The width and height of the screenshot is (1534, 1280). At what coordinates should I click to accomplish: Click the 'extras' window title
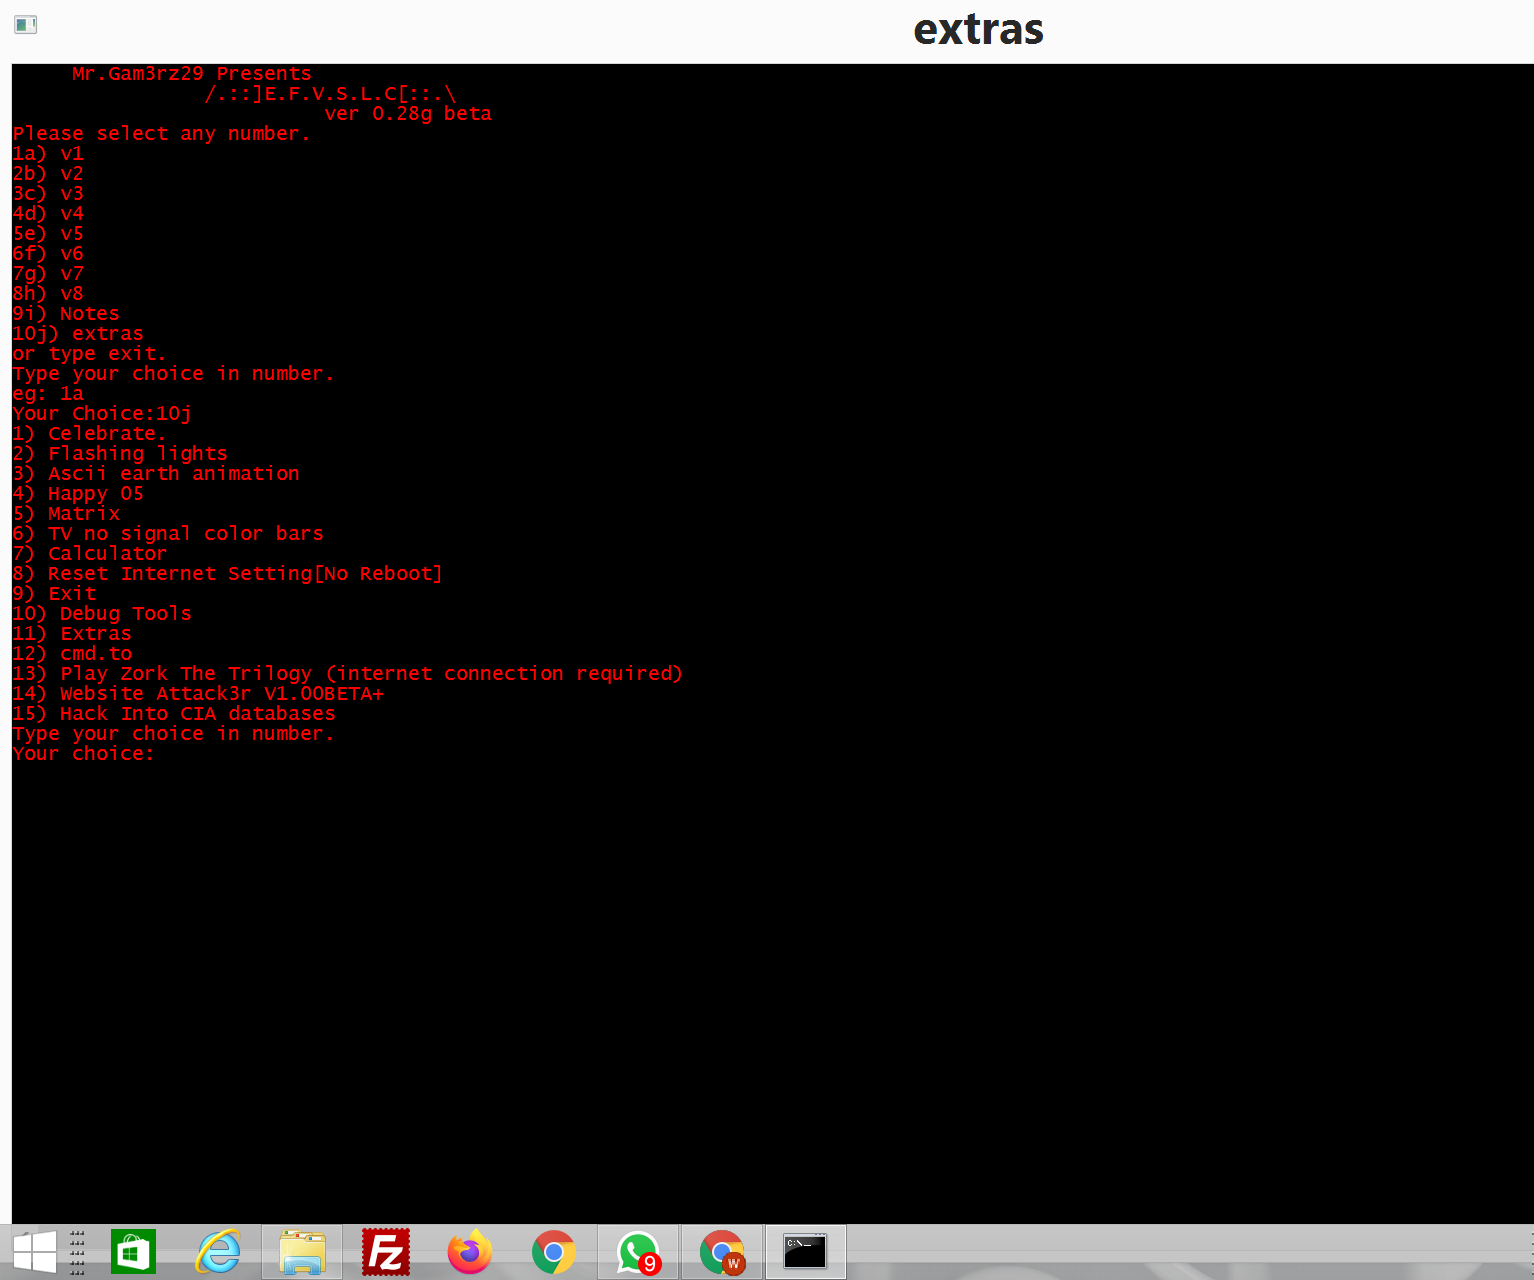(x=978, y=29)
